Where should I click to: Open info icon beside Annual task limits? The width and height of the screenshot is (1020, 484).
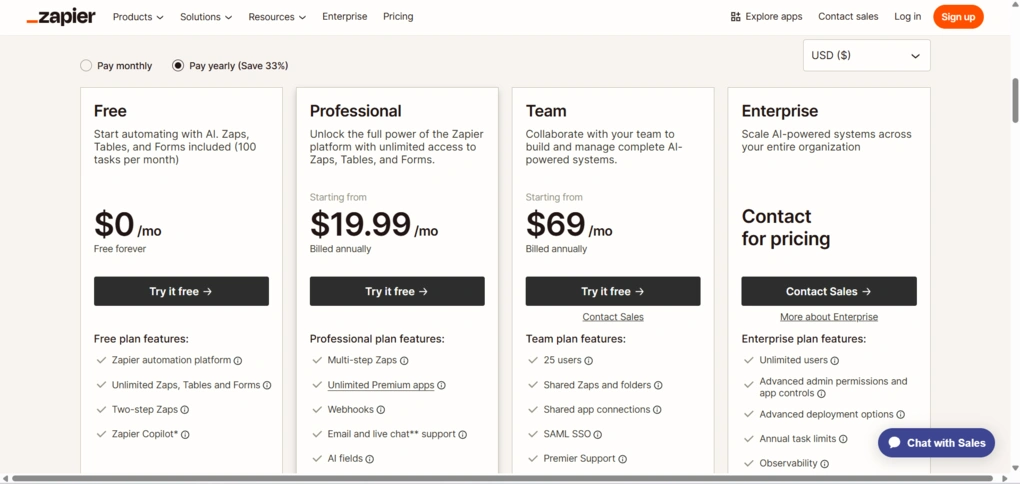click(x=843, y=439)
